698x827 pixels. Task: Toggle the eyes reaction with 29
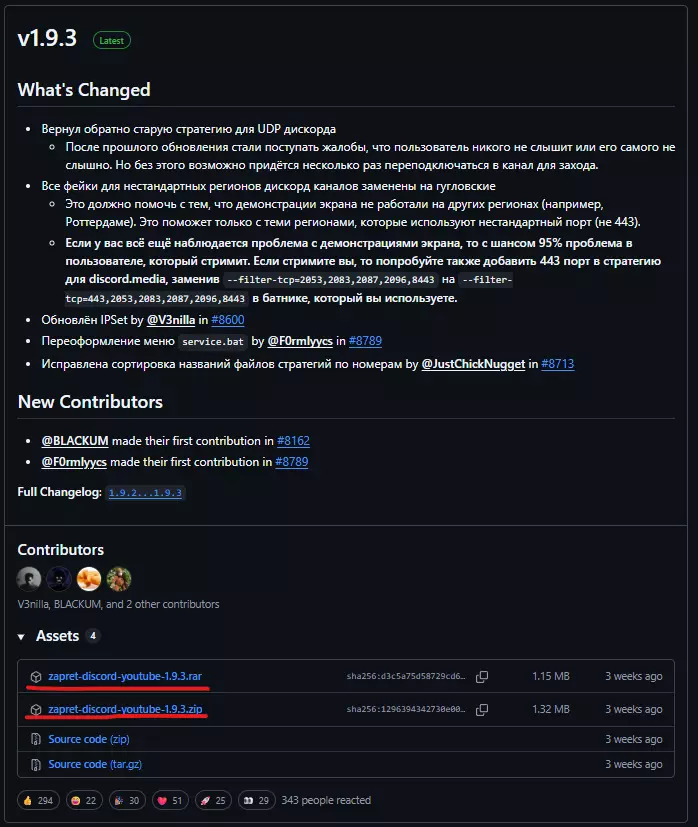[x=257, y=800]
